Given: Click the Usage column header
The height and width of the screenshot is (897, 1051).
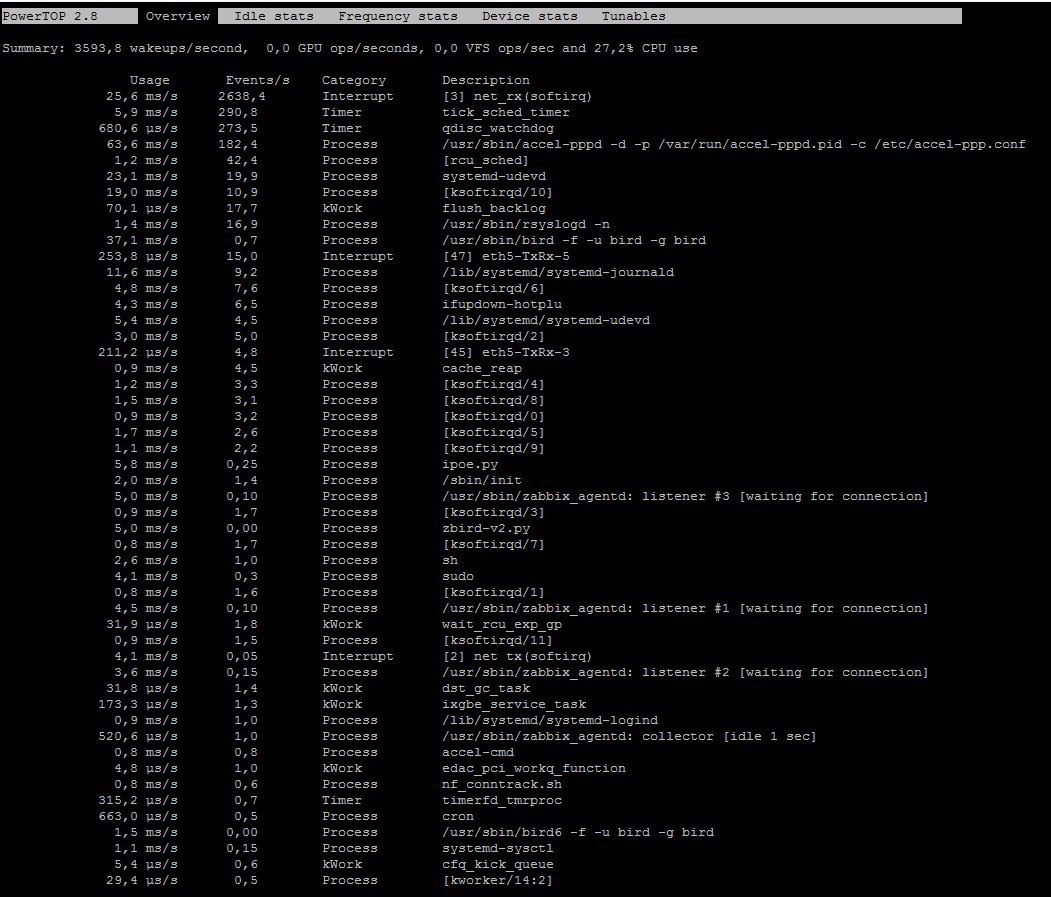Looking at the screenshot, I should [149, 80].
